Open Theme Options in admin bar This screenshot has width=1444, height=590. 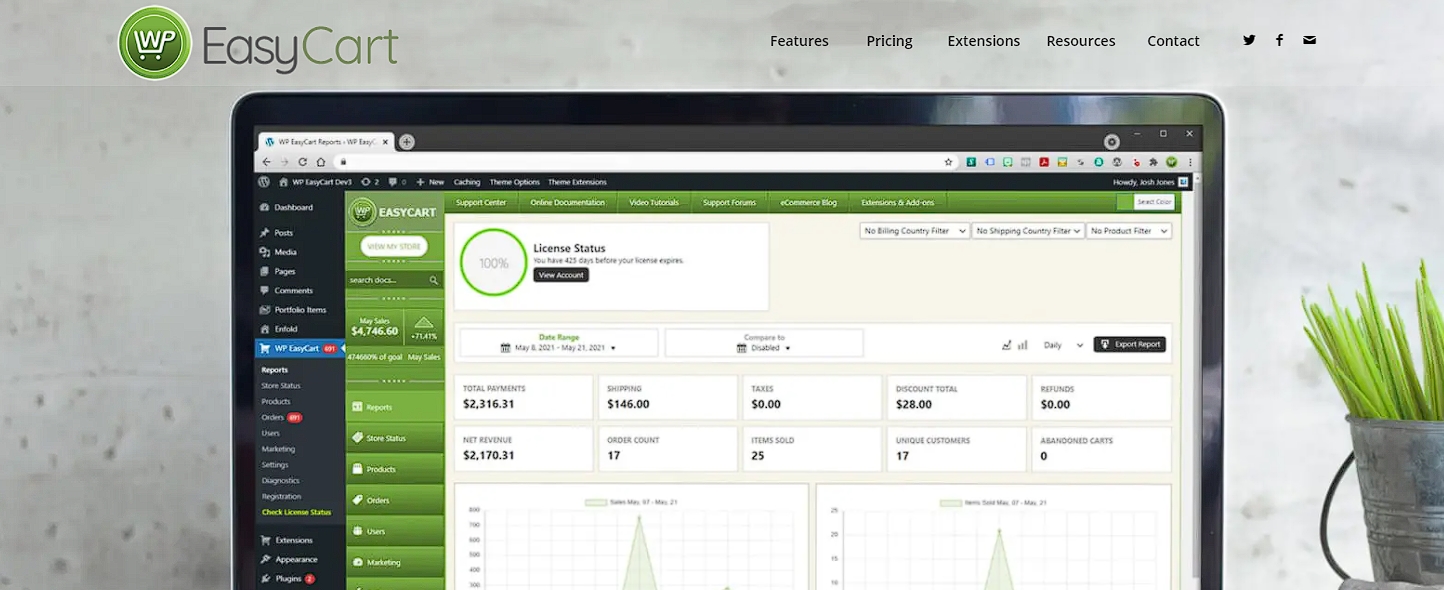[514, 182]
